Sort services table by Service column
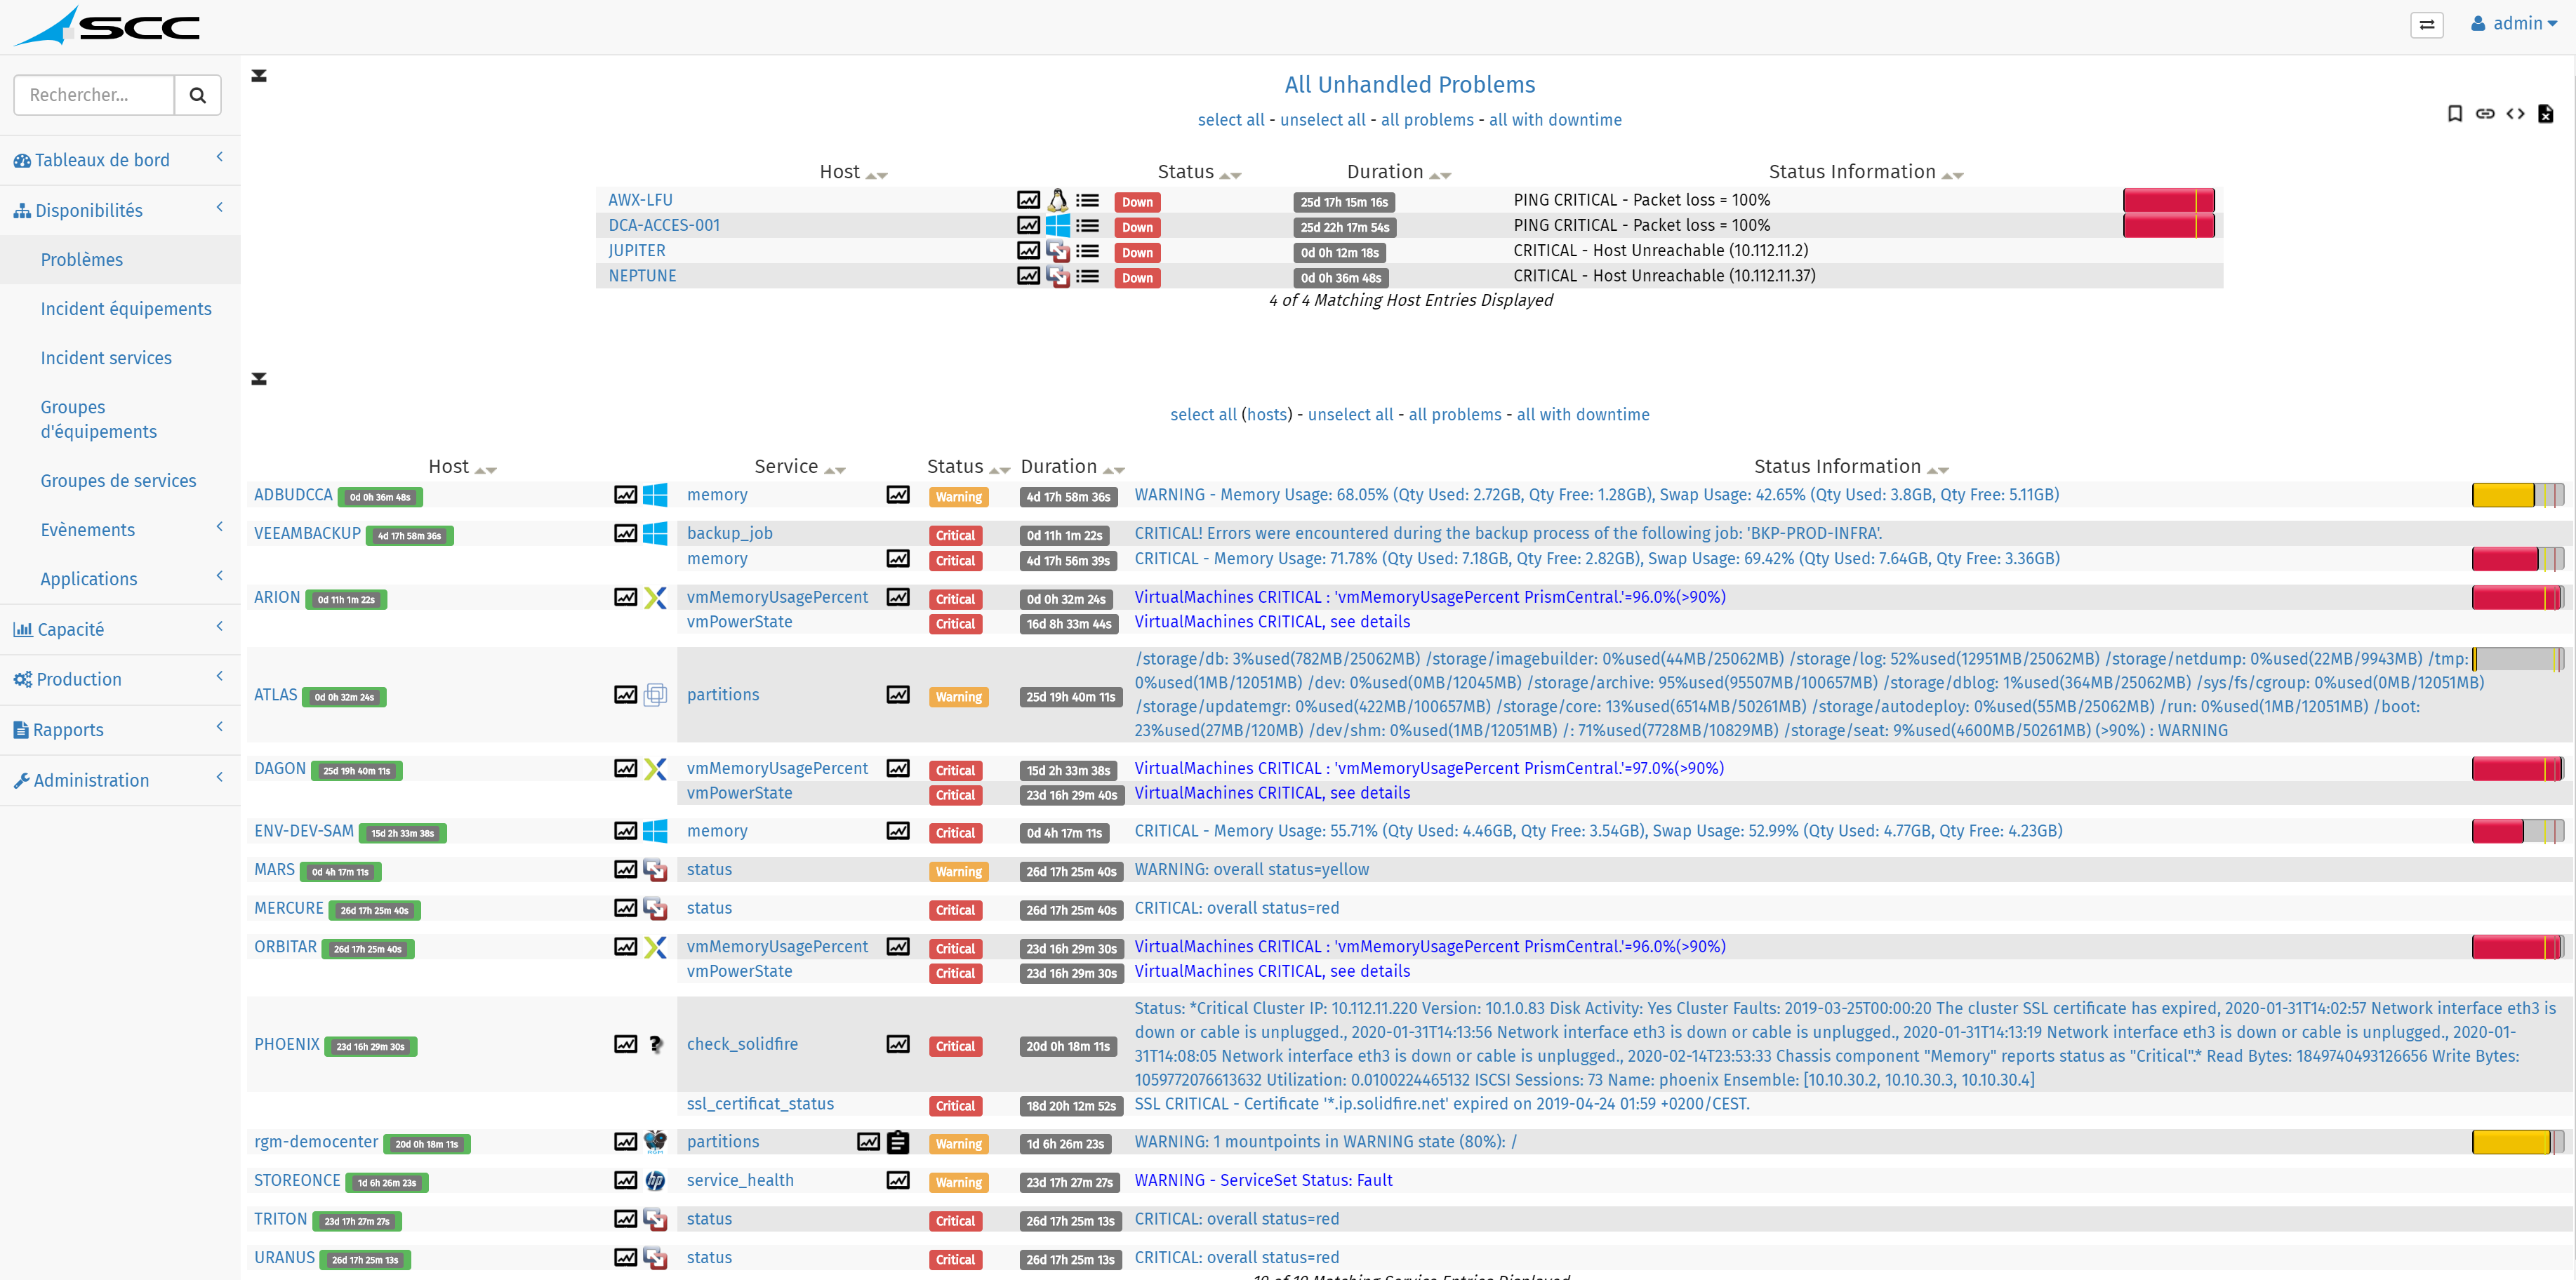This screenshot has width=2576, height=1280. [x=835, y=470]
